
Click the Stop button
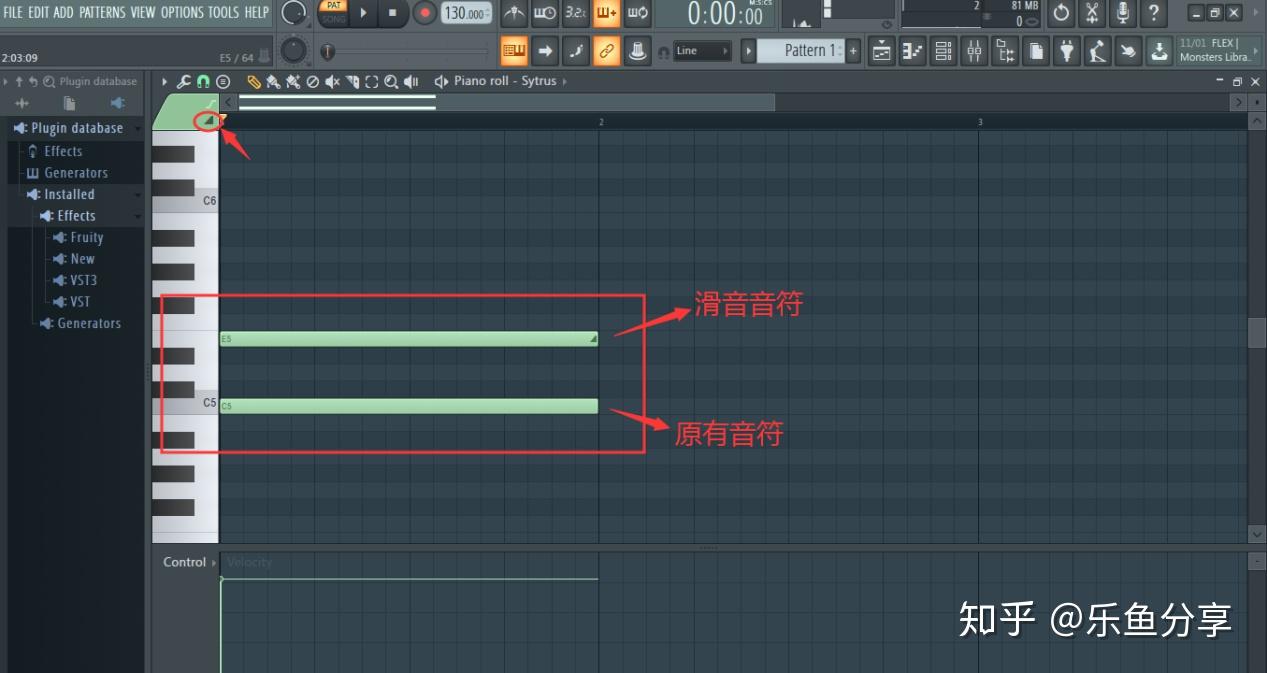click(393, 13)
